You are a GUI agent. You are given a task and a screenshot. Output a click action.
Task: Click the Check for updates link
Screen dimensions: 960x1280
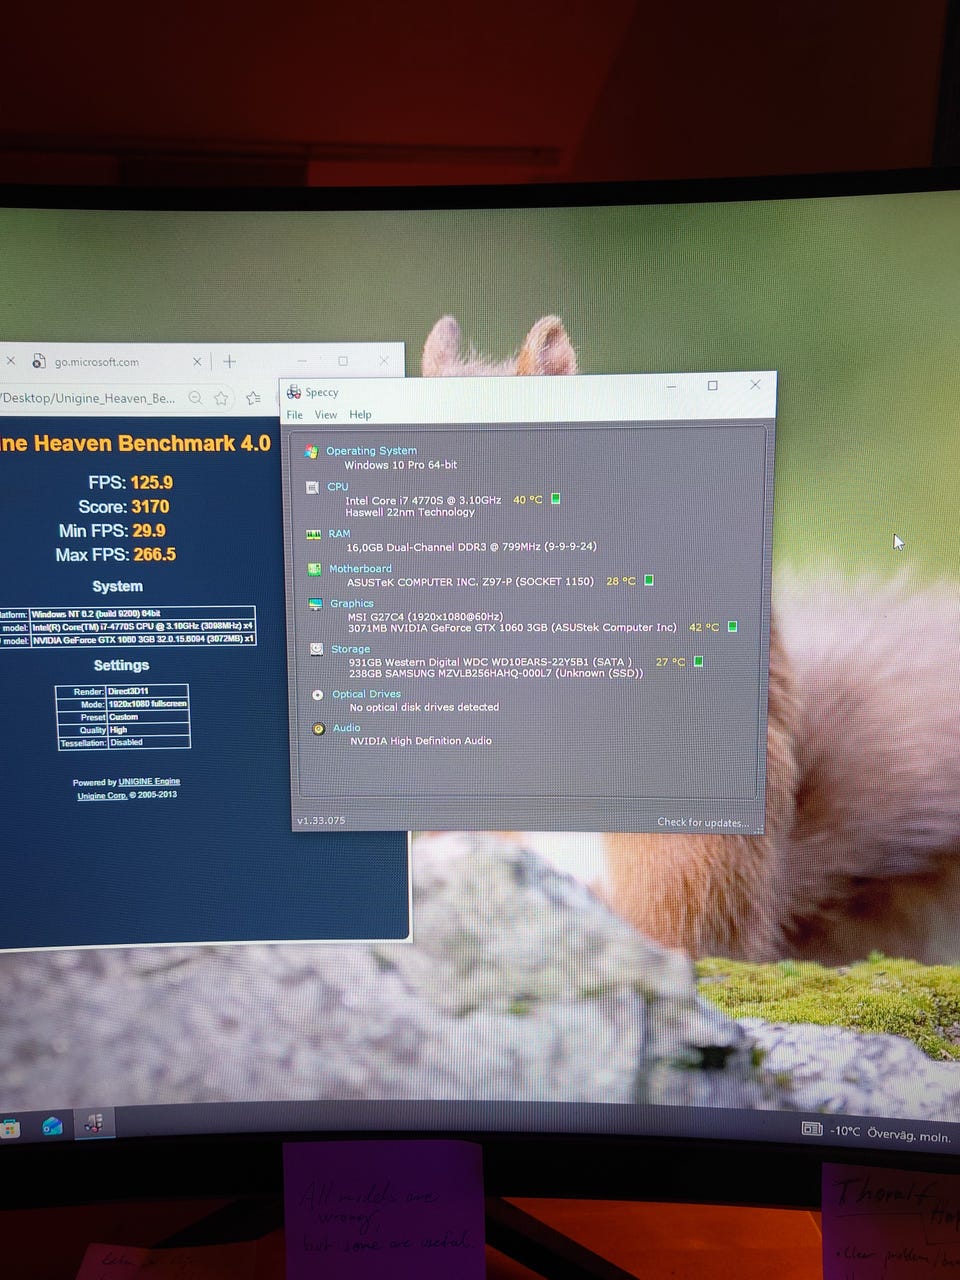coord(702,822)
